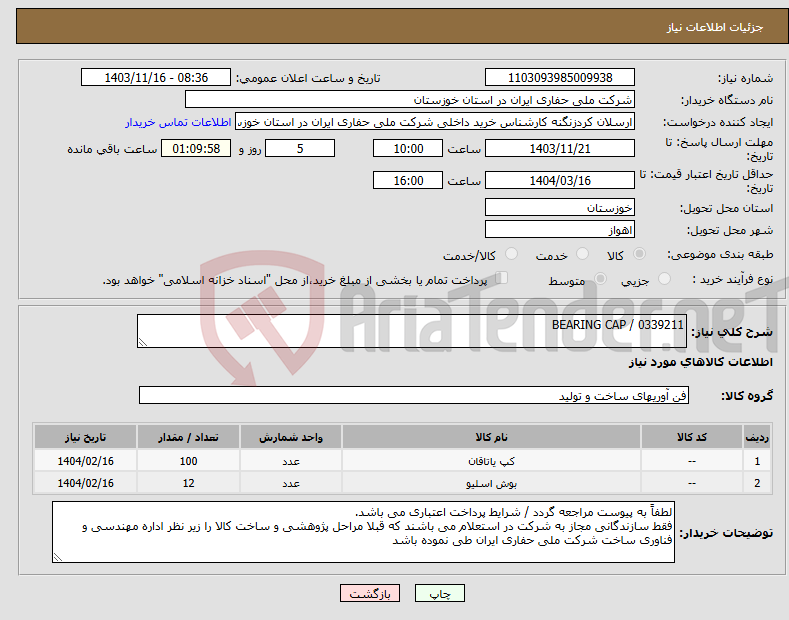Click the کد کالا column header
This screenshot has width=789, height=620.
[692, 437]
